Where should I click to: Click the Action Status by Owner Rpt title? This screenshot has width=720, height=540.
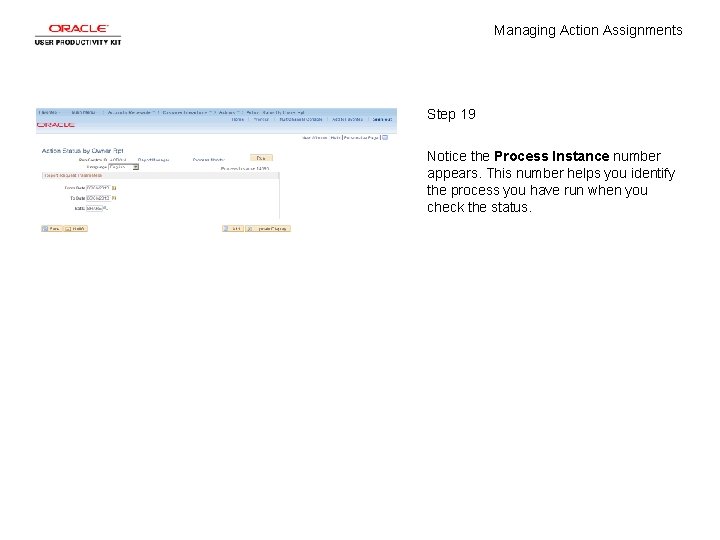pyautogui.click(x=83, y=151)
